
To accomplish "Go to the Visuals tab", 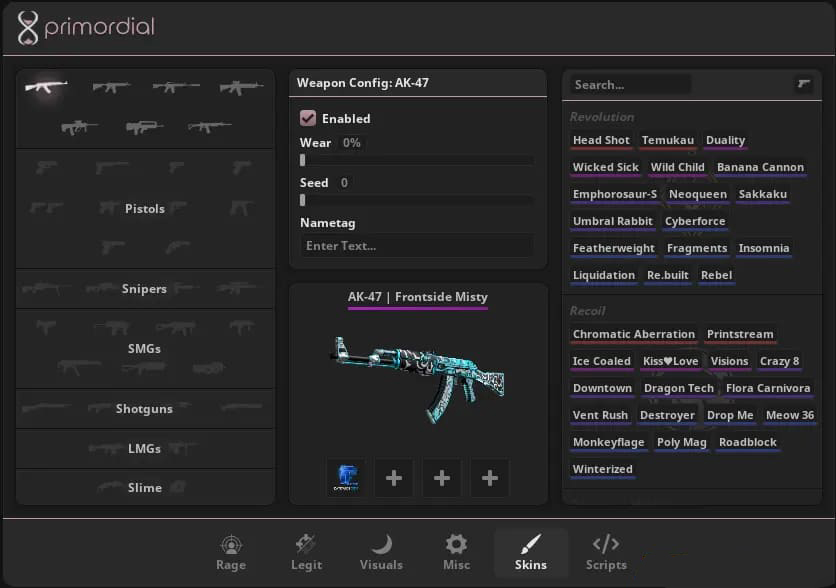I will click(x=381, y=553).
